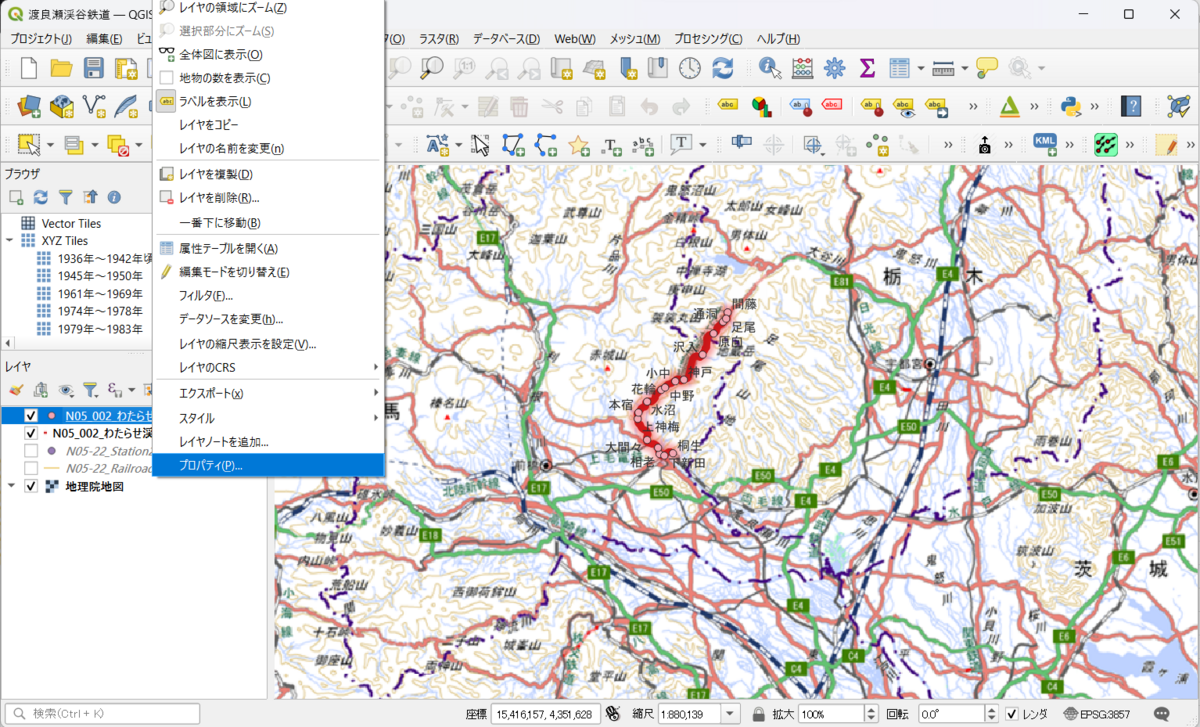Click the 検索 locator search box
This screenshot has height=727, width=1200.
tap(101, 714)
